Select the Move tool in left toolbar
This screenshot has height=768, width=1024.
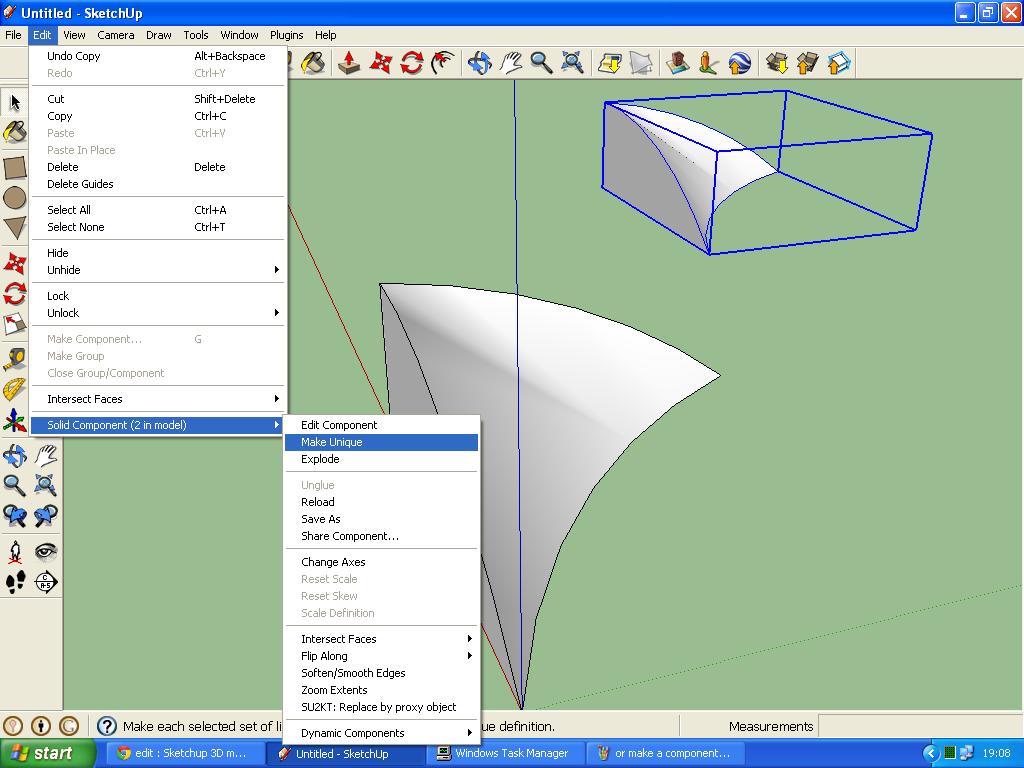14,263
